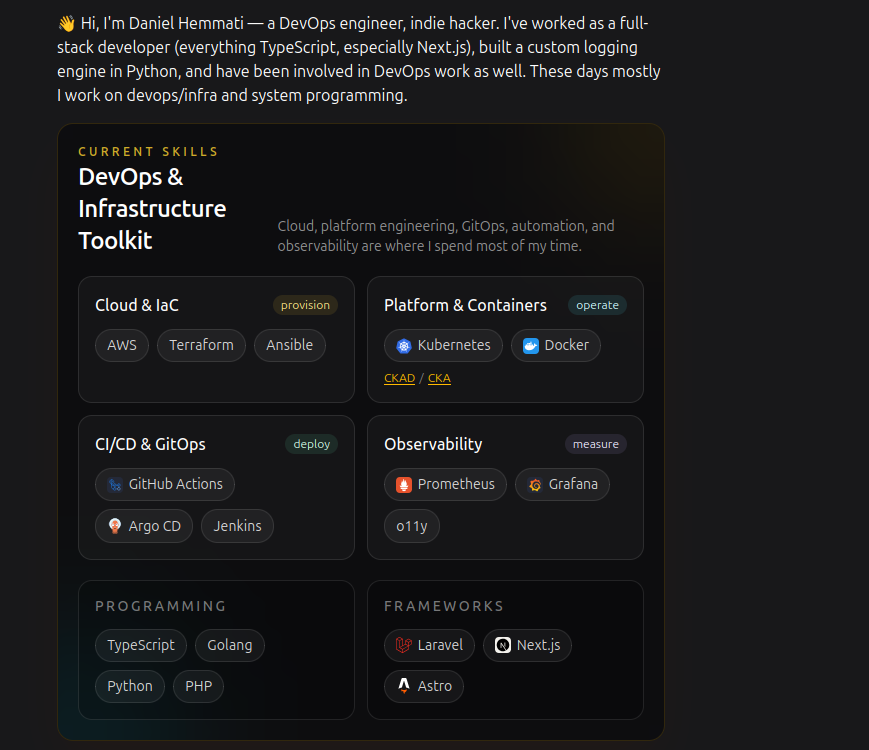Viewport: 869px width, 750px height.
Task: Select the Terraform skill chip
Action: click(201, 345)
